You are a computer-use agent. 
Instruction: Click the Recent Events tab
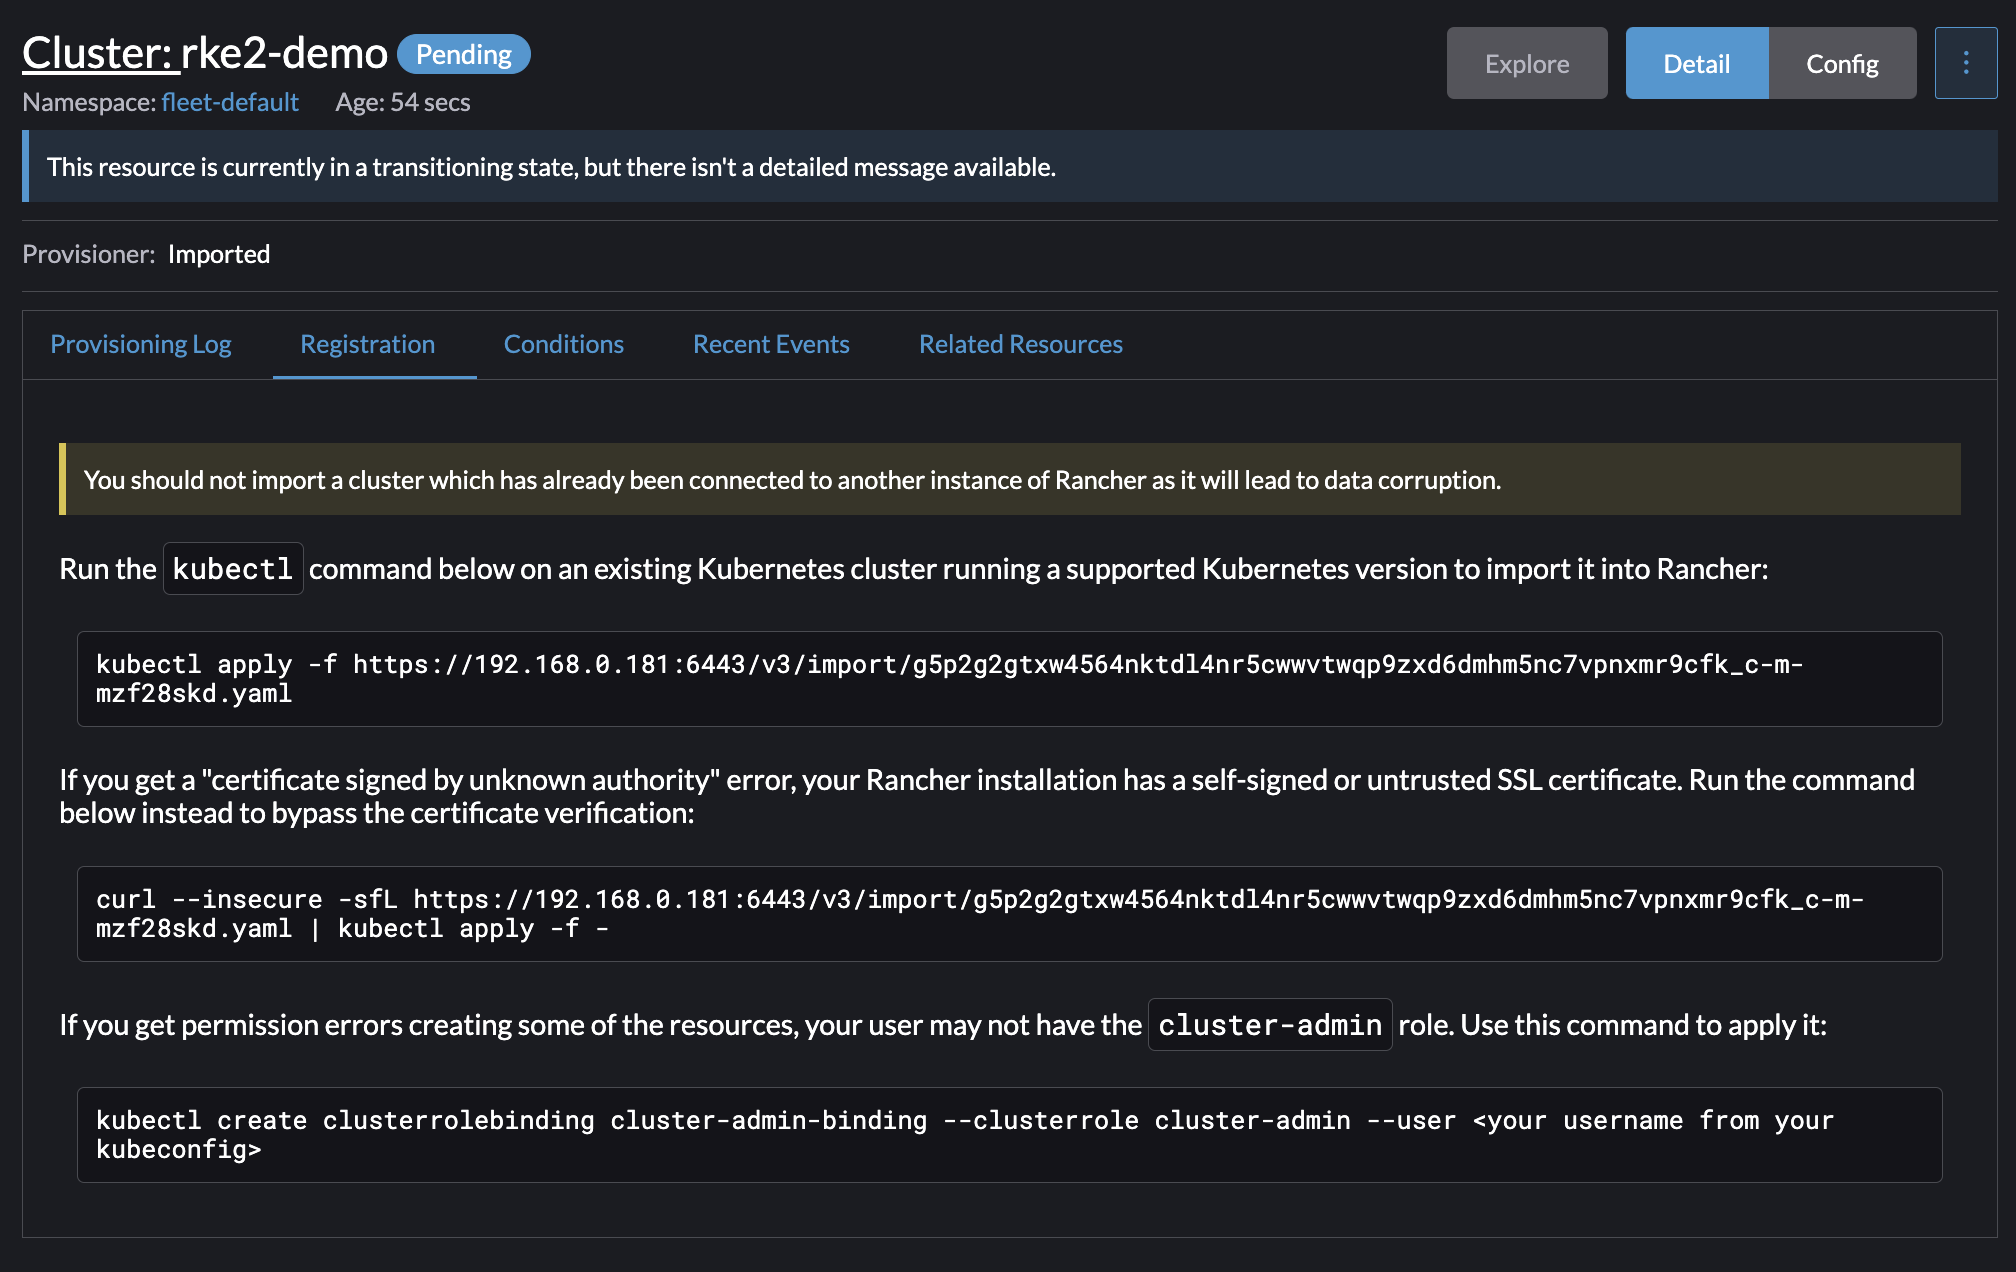(x=771, y=343)
